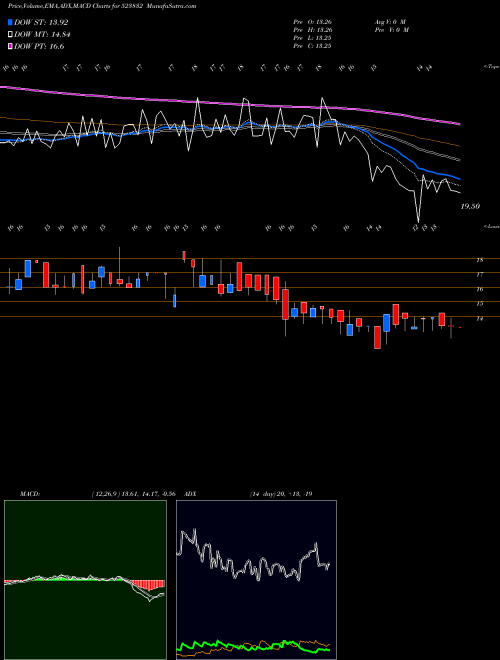Screen dimensions: 500x660
Task: Select the 'DOW PT: 16.6' legend text
Action: [x=39, y=46]
